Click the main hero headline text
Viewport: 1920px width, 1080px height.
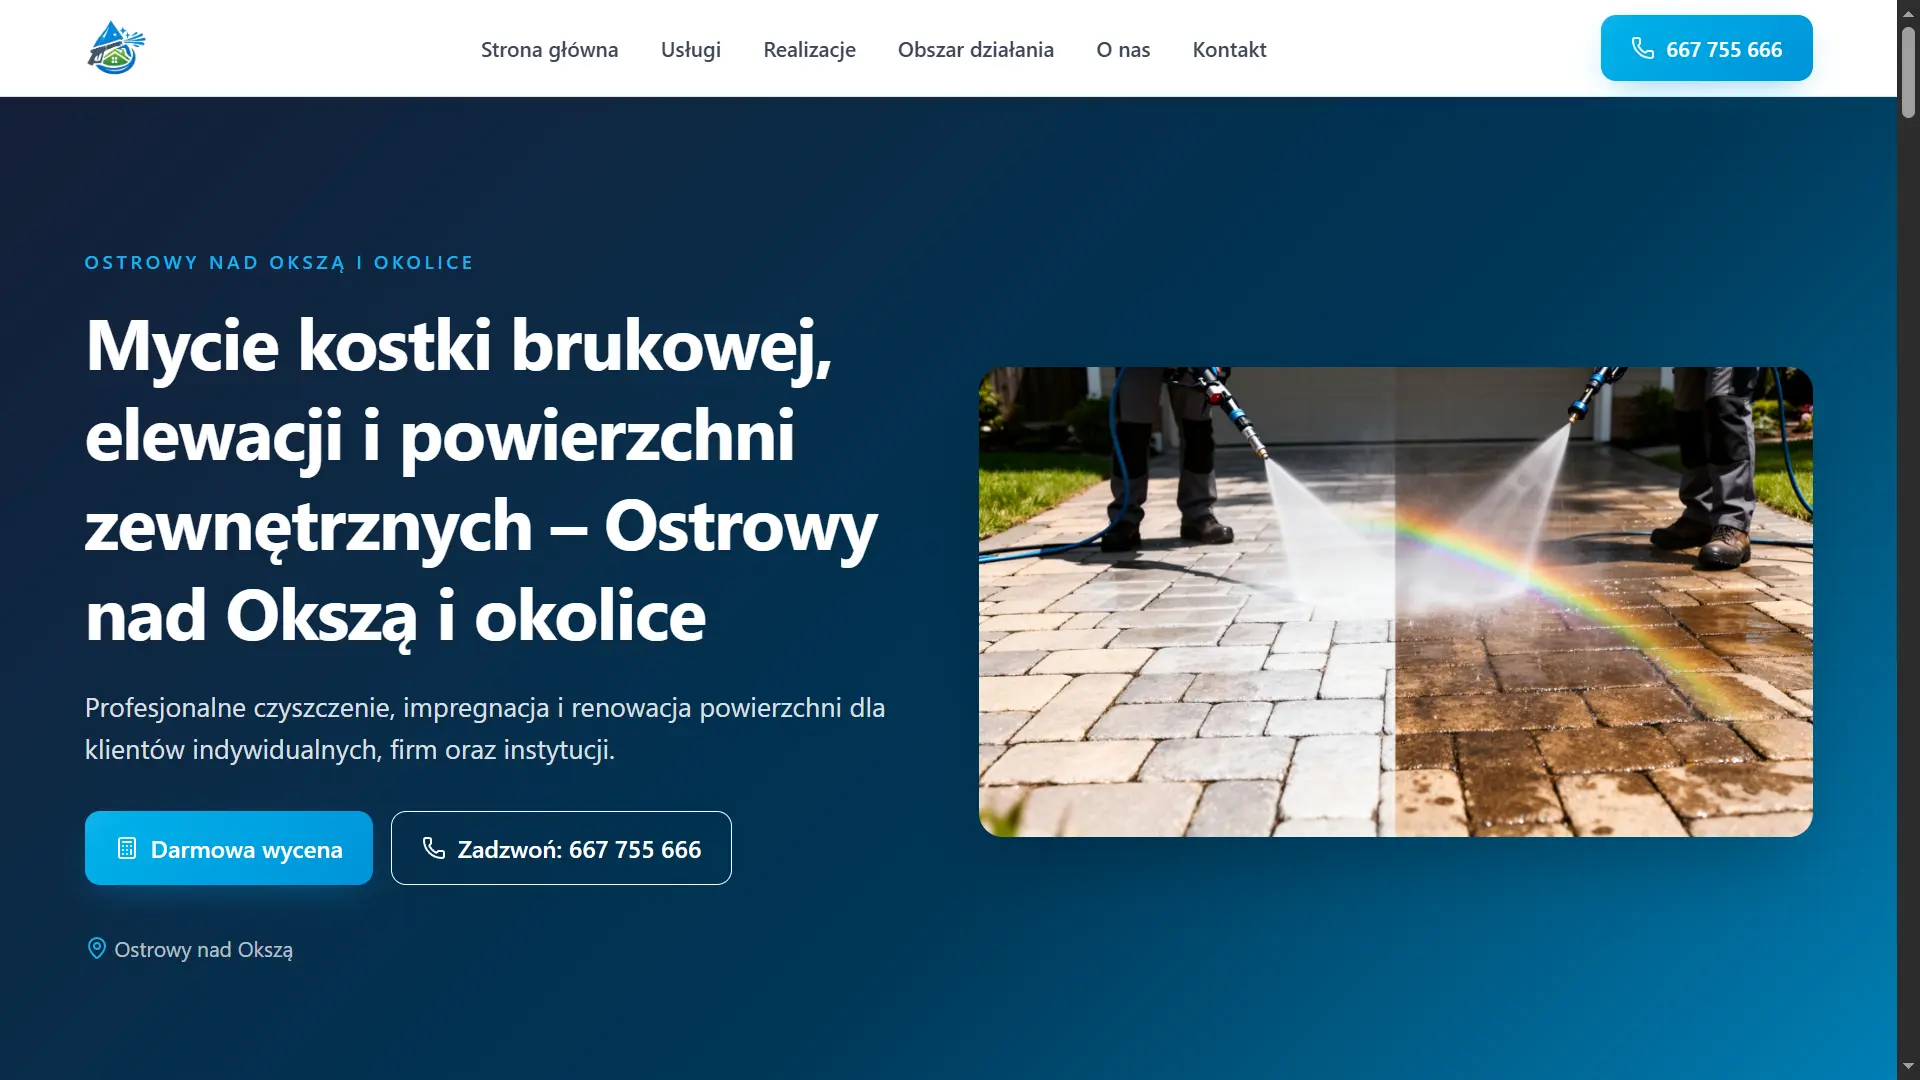tap(481, 481)
